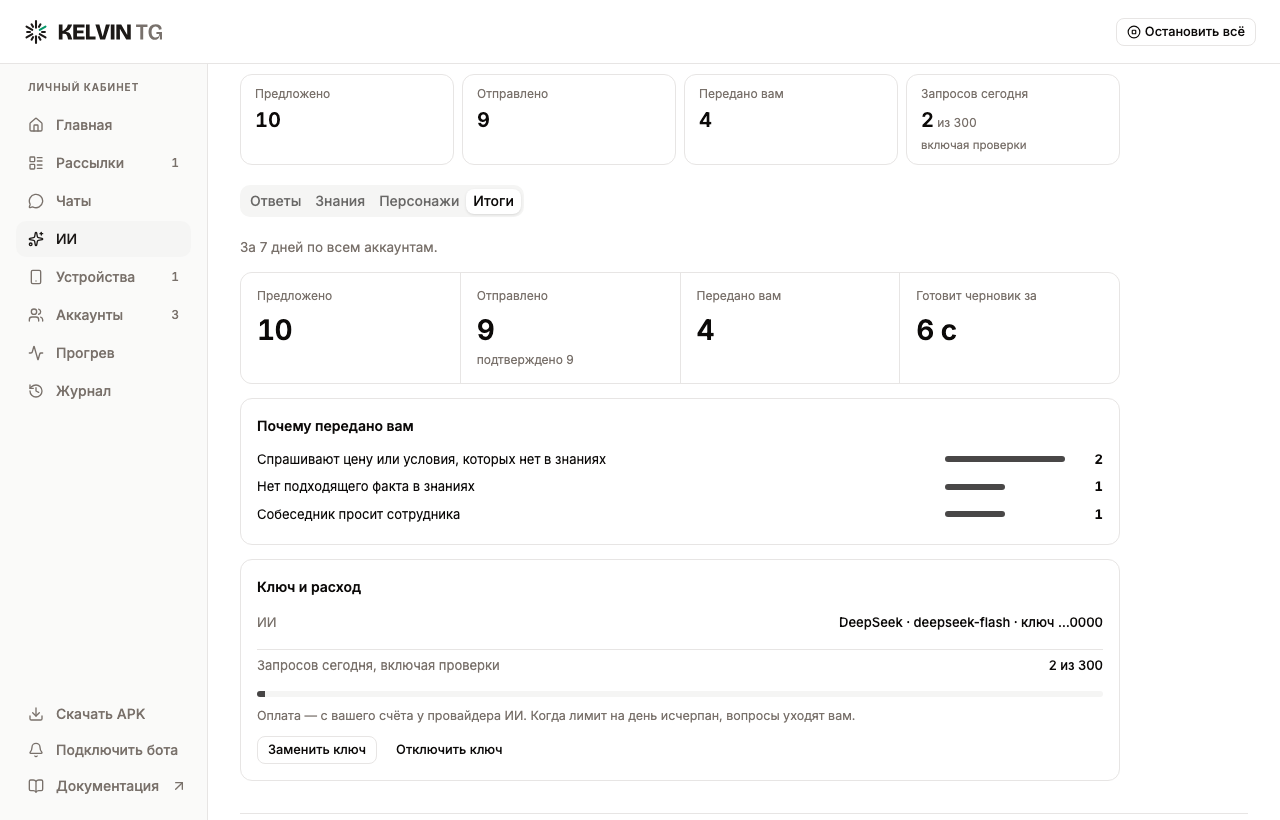Click the DeepSeek · deepseek-flash key value

[971, 622]
